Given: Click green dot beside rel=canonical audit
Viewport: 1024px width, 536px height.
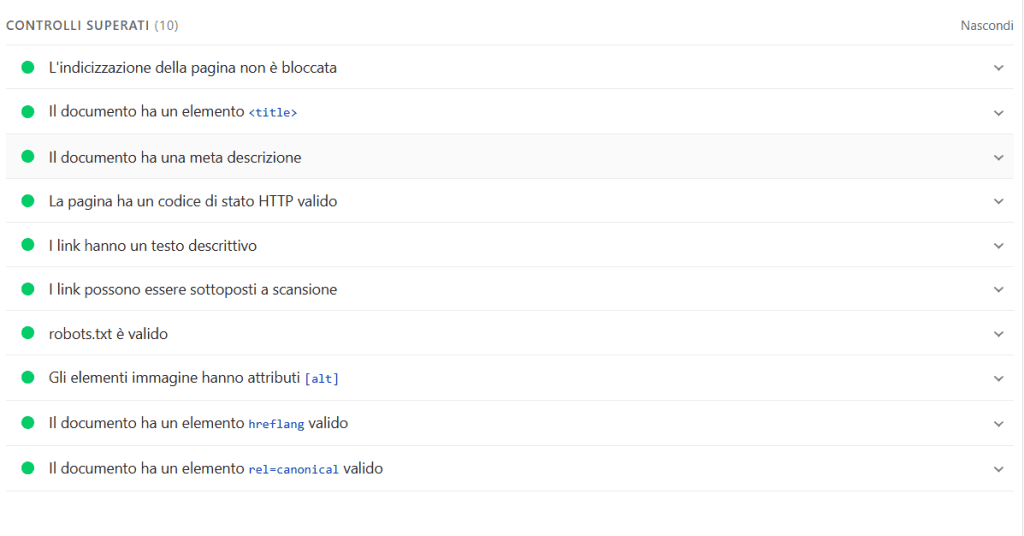Looking at the screenshot, I should pyautogui.click(x=28, y=468).
